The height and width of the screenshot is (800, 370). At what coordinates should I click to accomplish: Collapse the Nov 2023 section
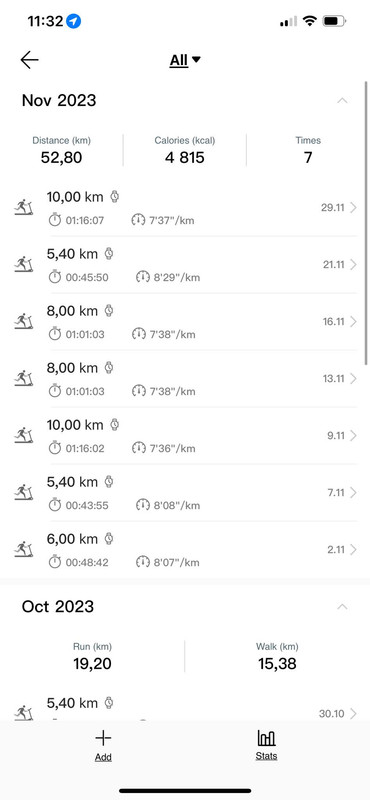click(x=342, y=101)
